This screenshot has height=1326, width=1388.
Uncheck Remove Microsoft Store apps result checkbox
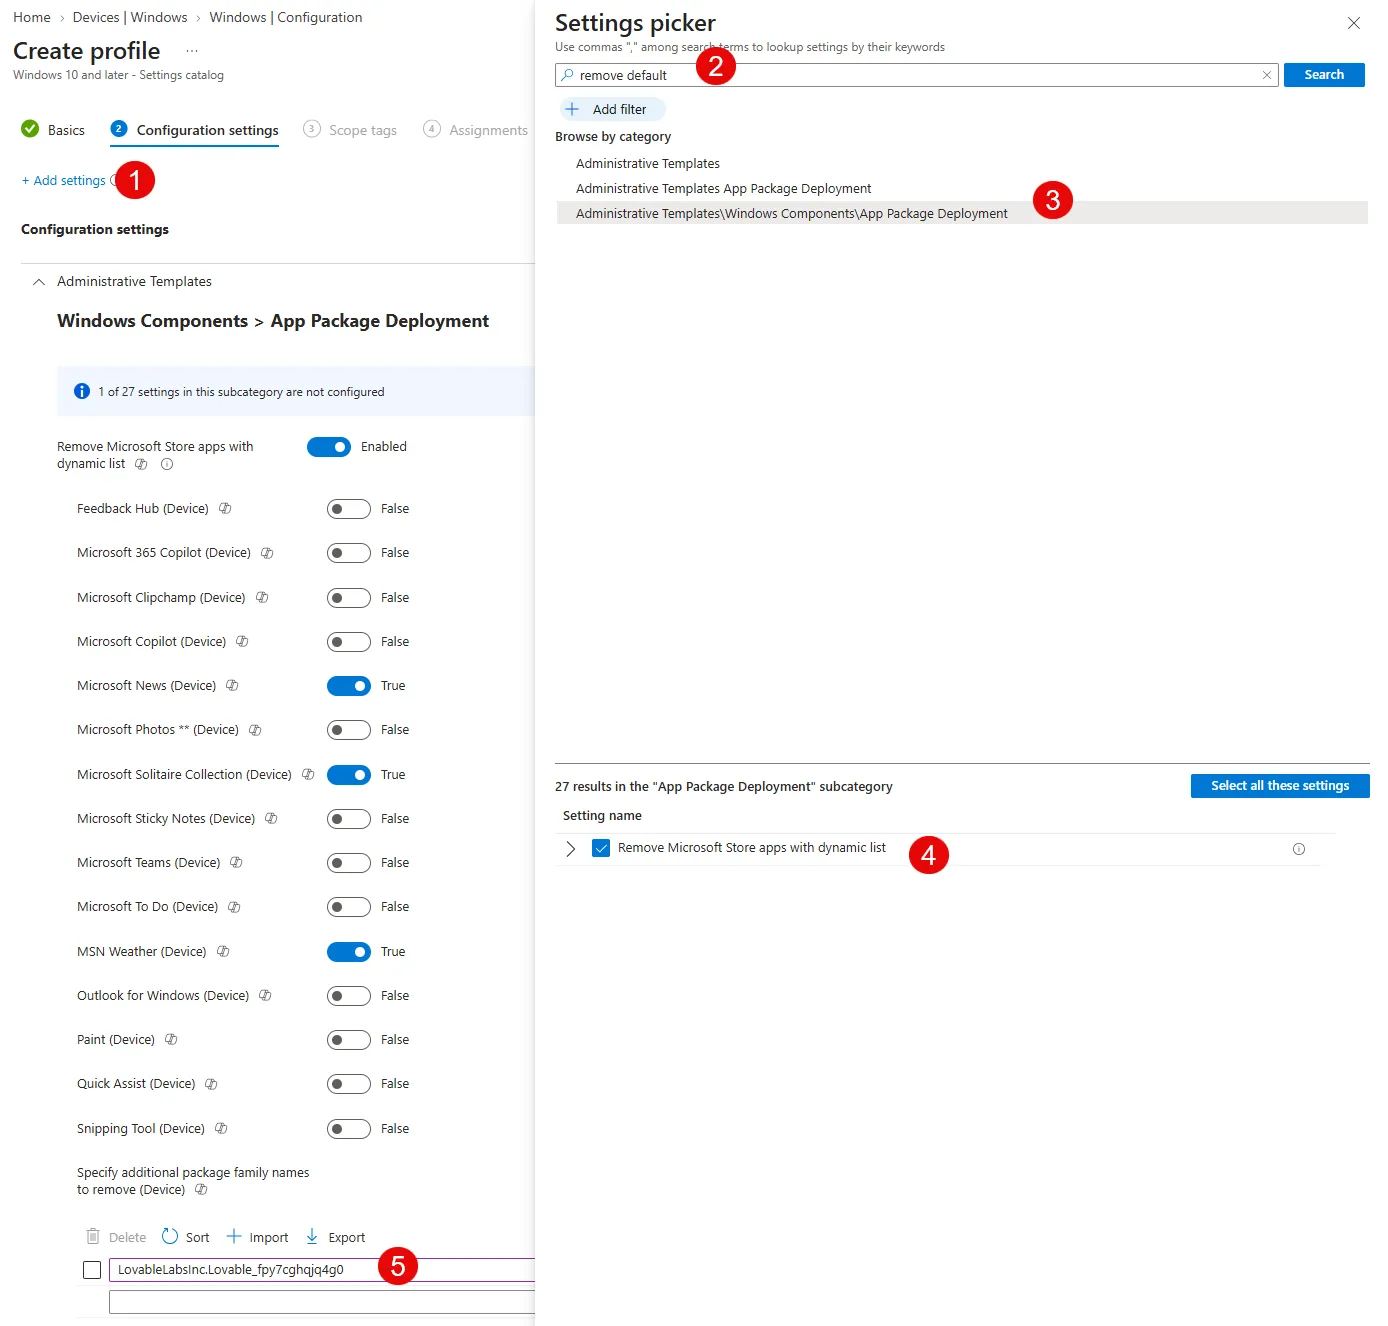(601, 848)
